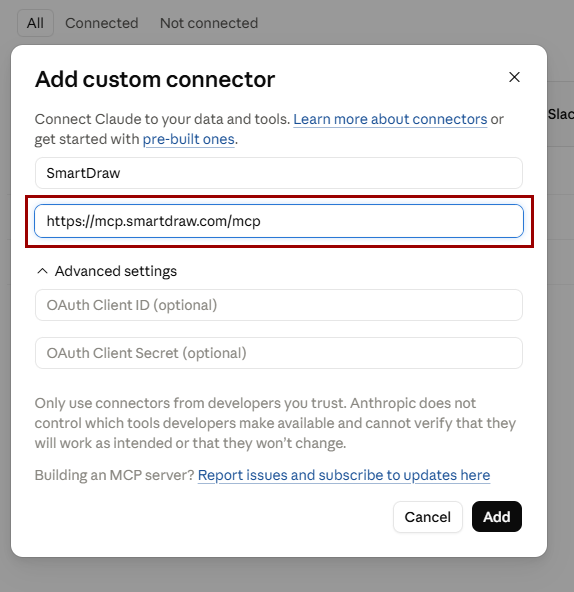Switch to the All filter tab
Viewport: 574px width, 592px height.
pyautogui.click(x=35, y=23)
